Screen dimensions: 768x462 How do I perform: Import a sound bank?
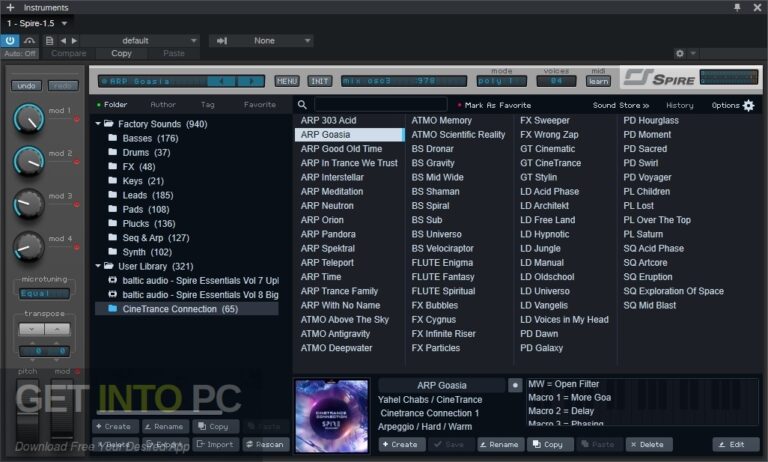(216, 444)
